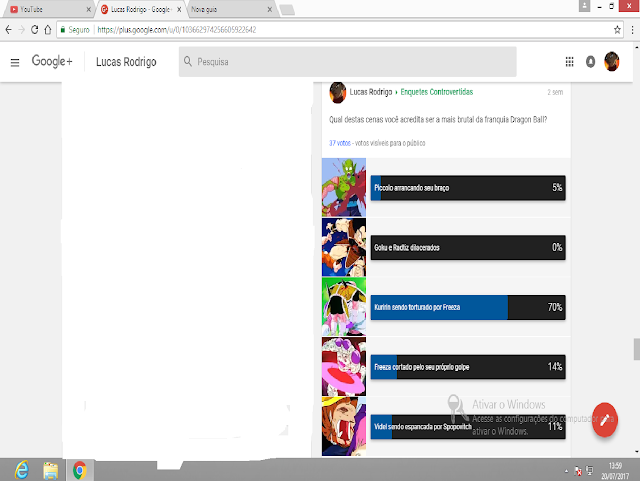Open the notifications bell
The width and height of the screenshot is (640, 481).
coord(590,62)
